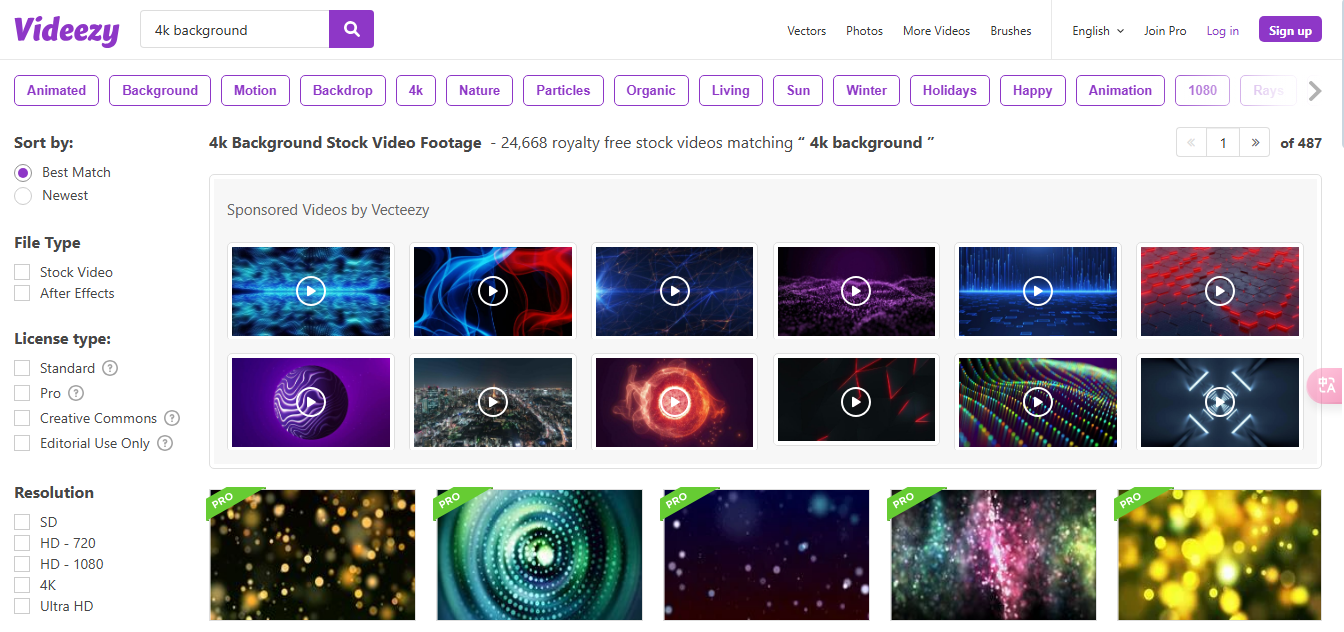
Task: Select the Nature tag
Action: click(479, 90)
